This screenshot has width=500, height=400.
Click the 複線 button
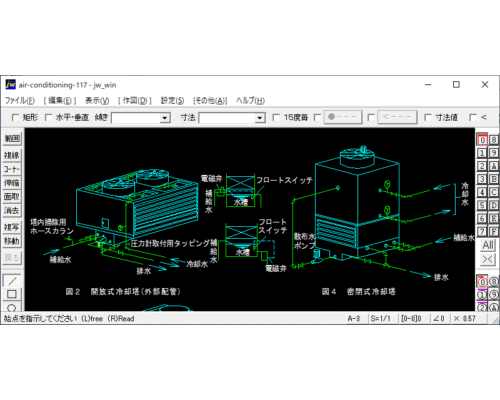12,155
